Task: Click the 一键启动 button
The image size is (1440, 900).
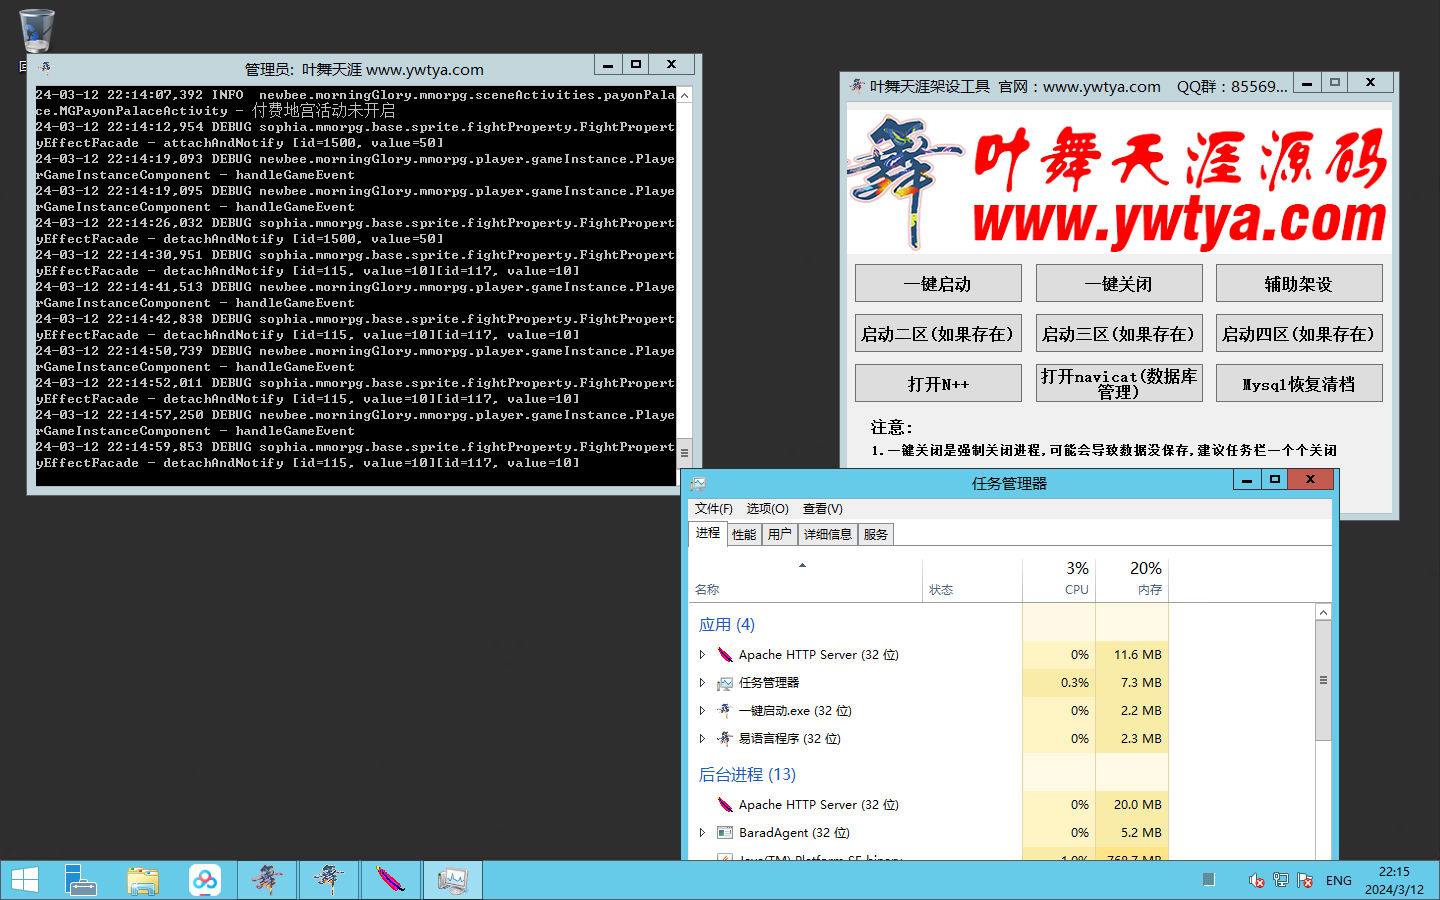Action: [938, 283]
